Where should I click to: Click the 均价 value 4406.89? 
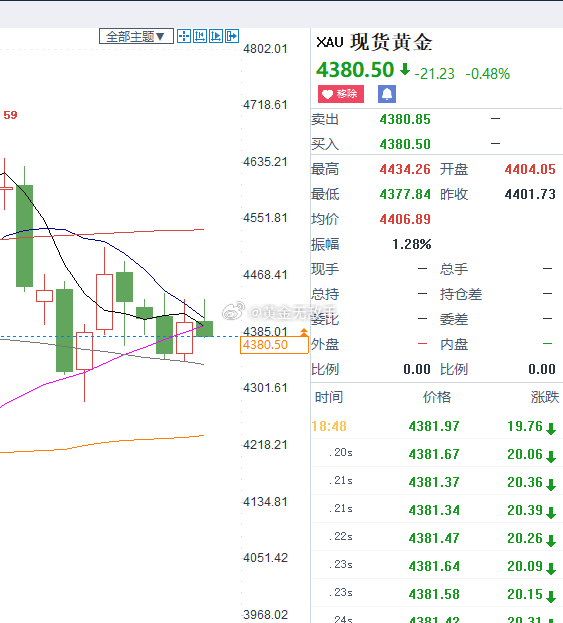click(x=405, y=219)
